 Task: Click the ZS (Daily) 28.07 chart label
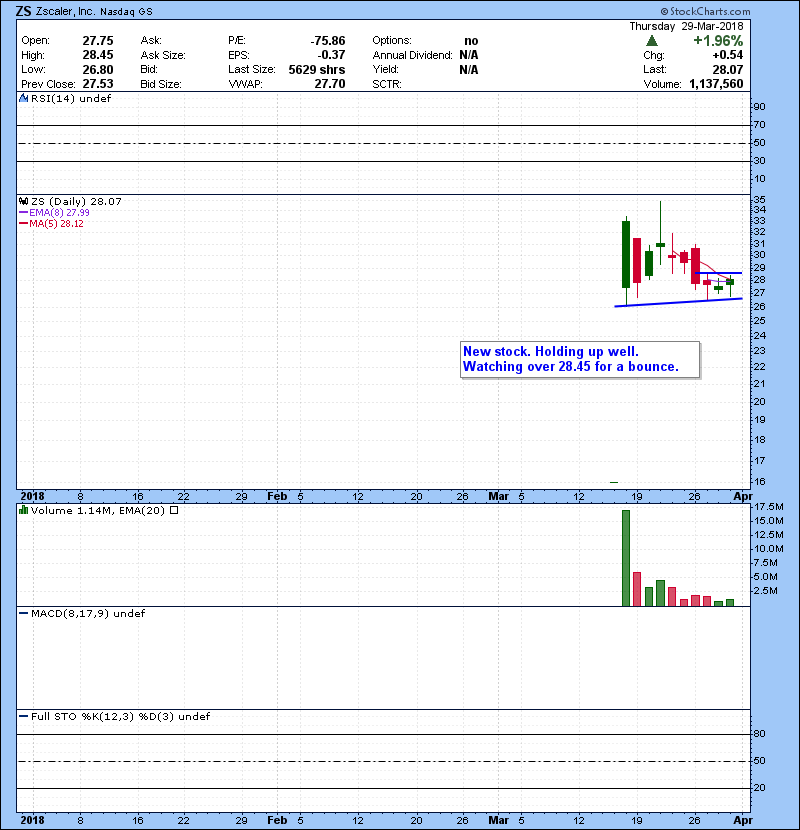76,201
